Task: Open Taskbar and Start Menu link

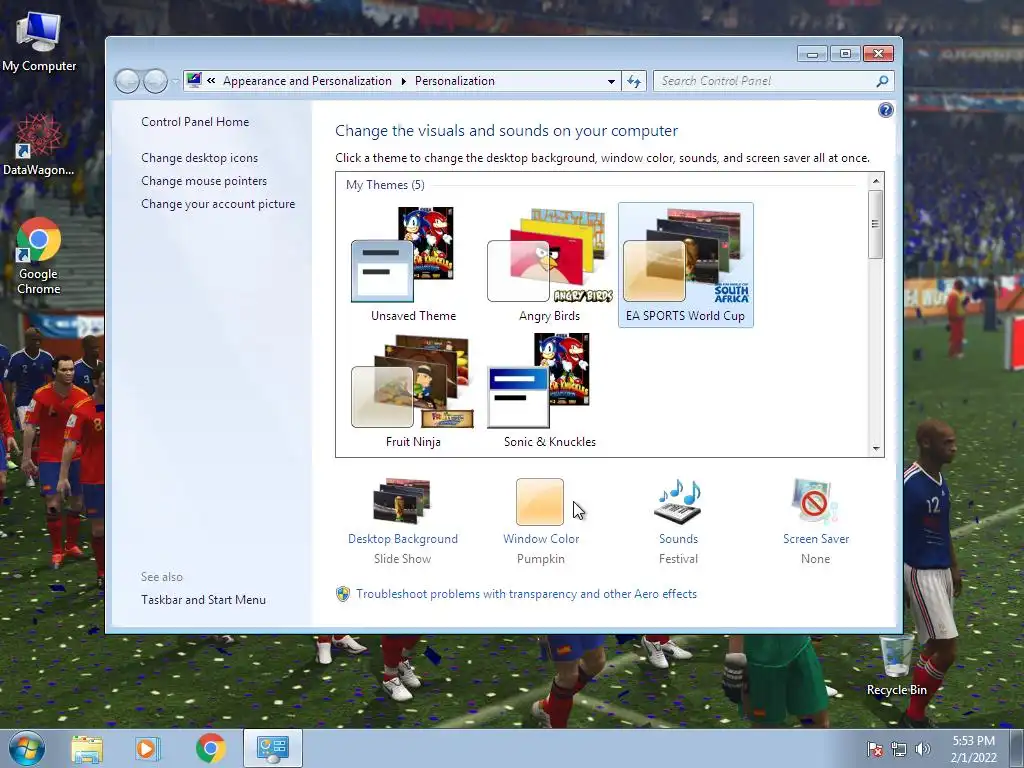Action: pos(203,600)
